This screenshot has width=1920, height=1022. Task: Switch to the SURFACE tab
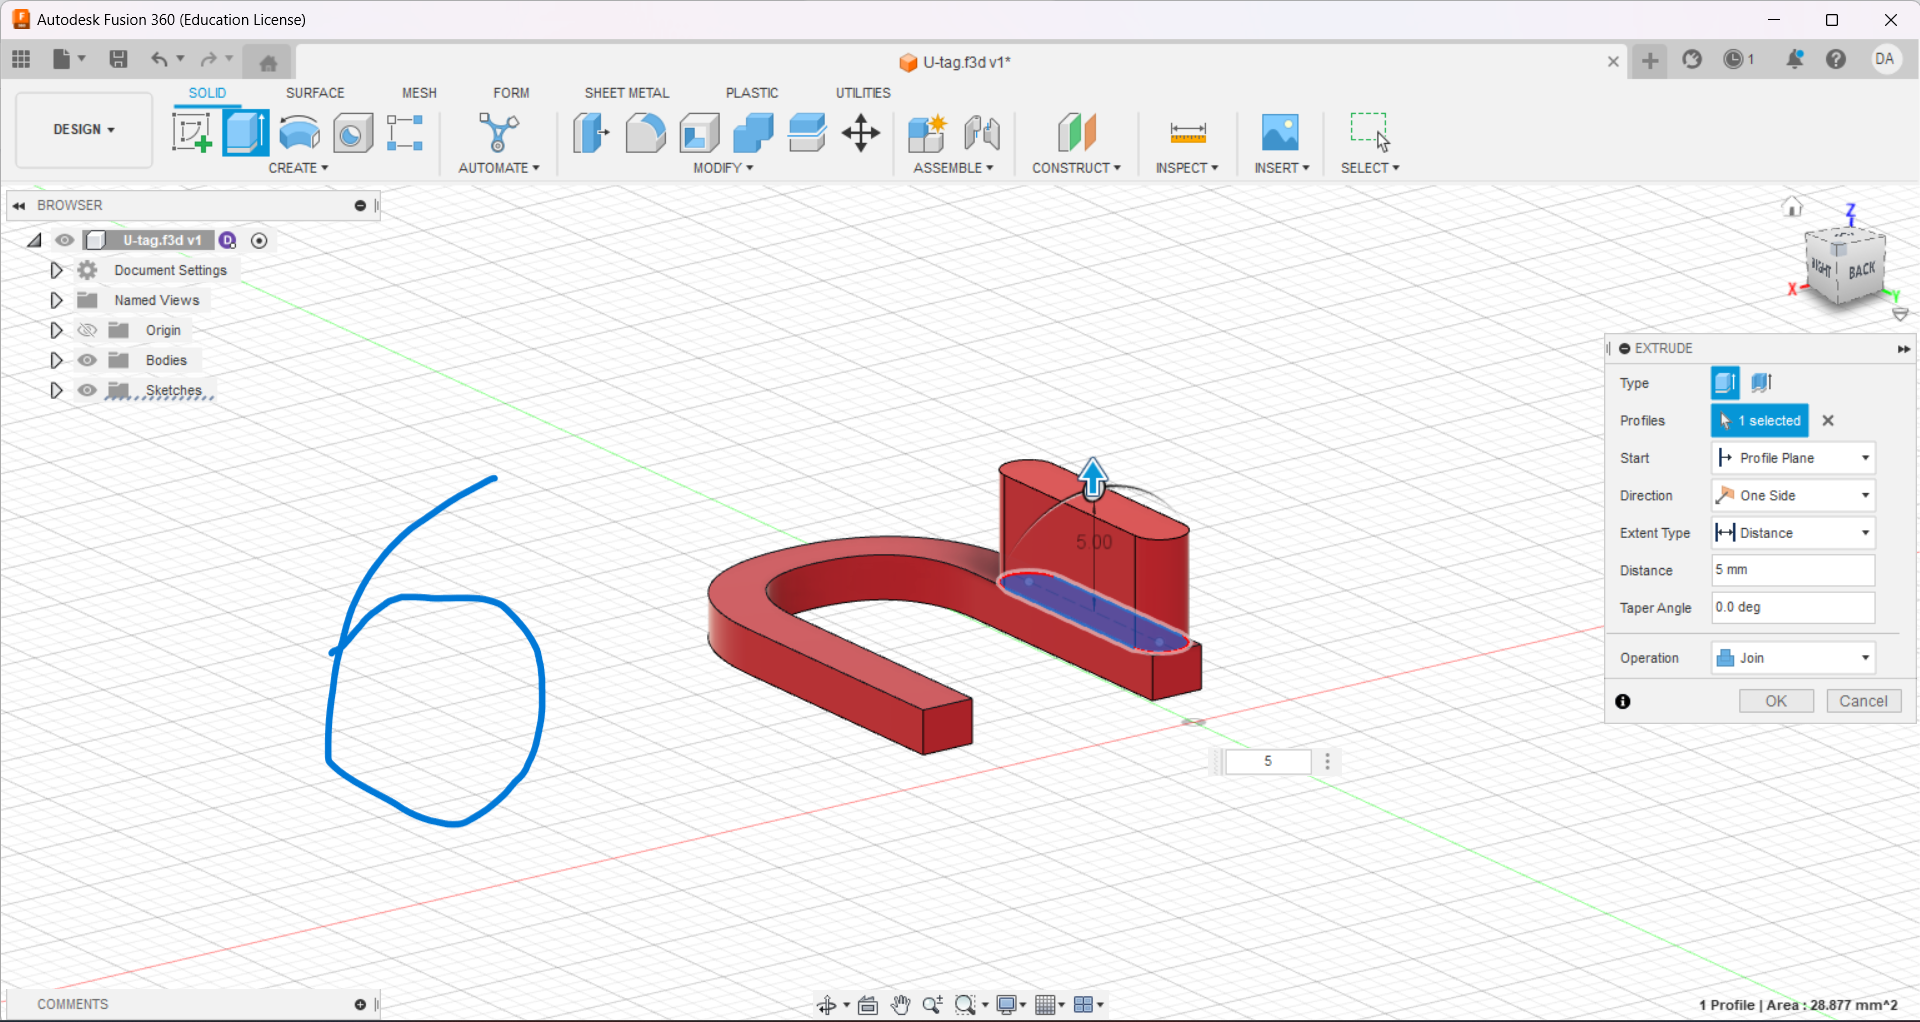pos(315,93)
